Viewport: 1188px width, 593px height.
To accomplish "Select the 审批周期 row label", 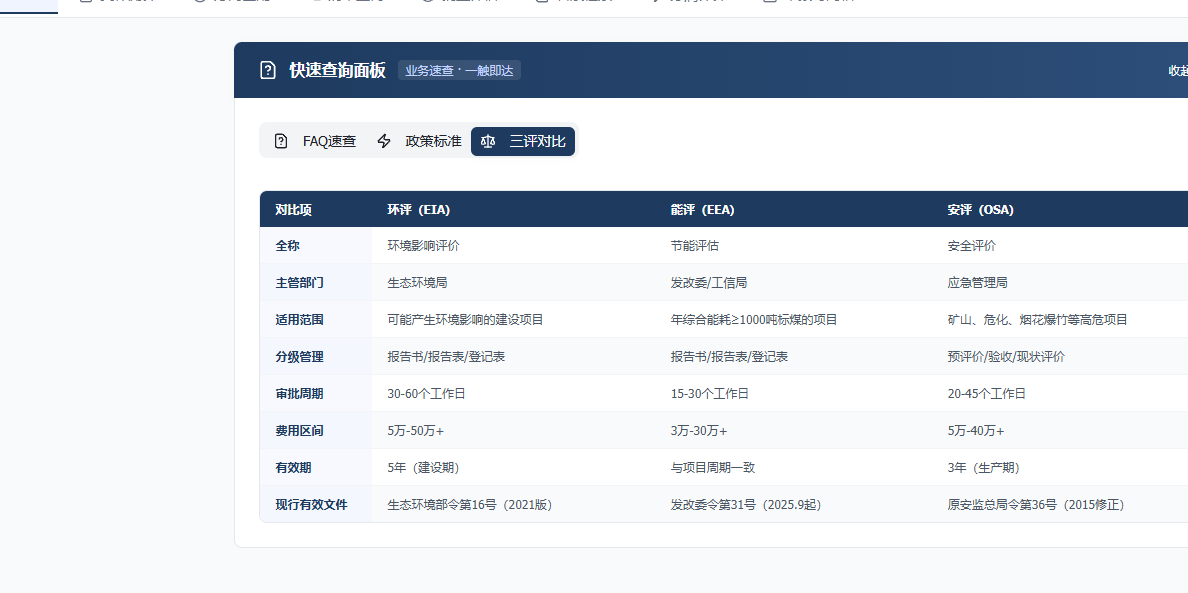I will [x=299, y=393].
